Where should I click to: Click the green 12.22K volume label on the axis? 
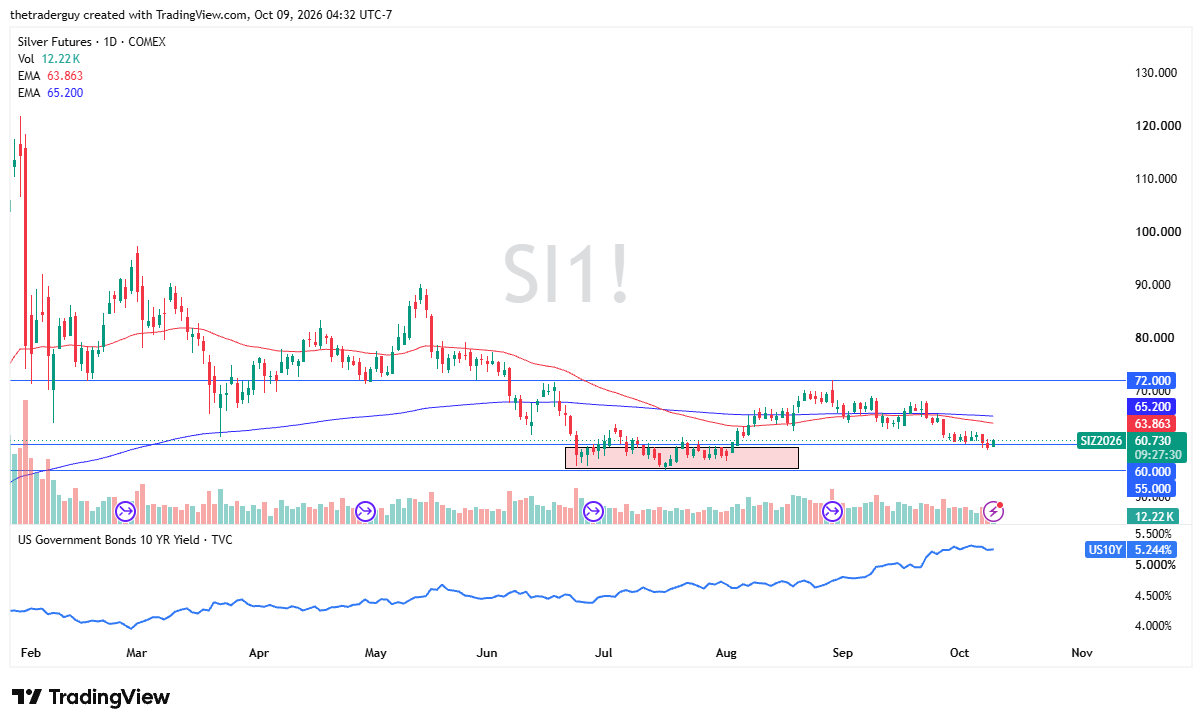[1155, 516]
